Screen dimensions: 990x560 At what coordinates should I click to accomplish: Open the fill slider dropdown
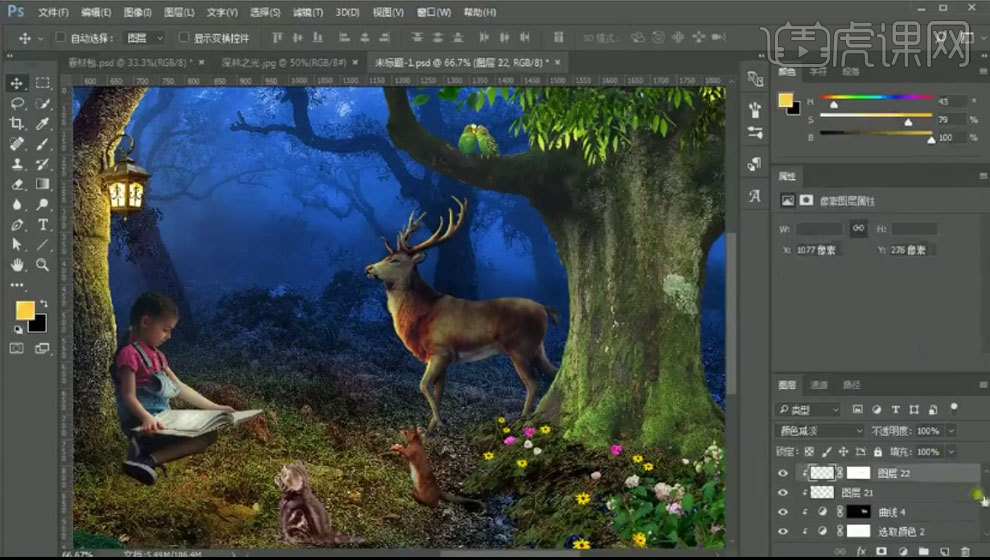click(x=951, y=452)
